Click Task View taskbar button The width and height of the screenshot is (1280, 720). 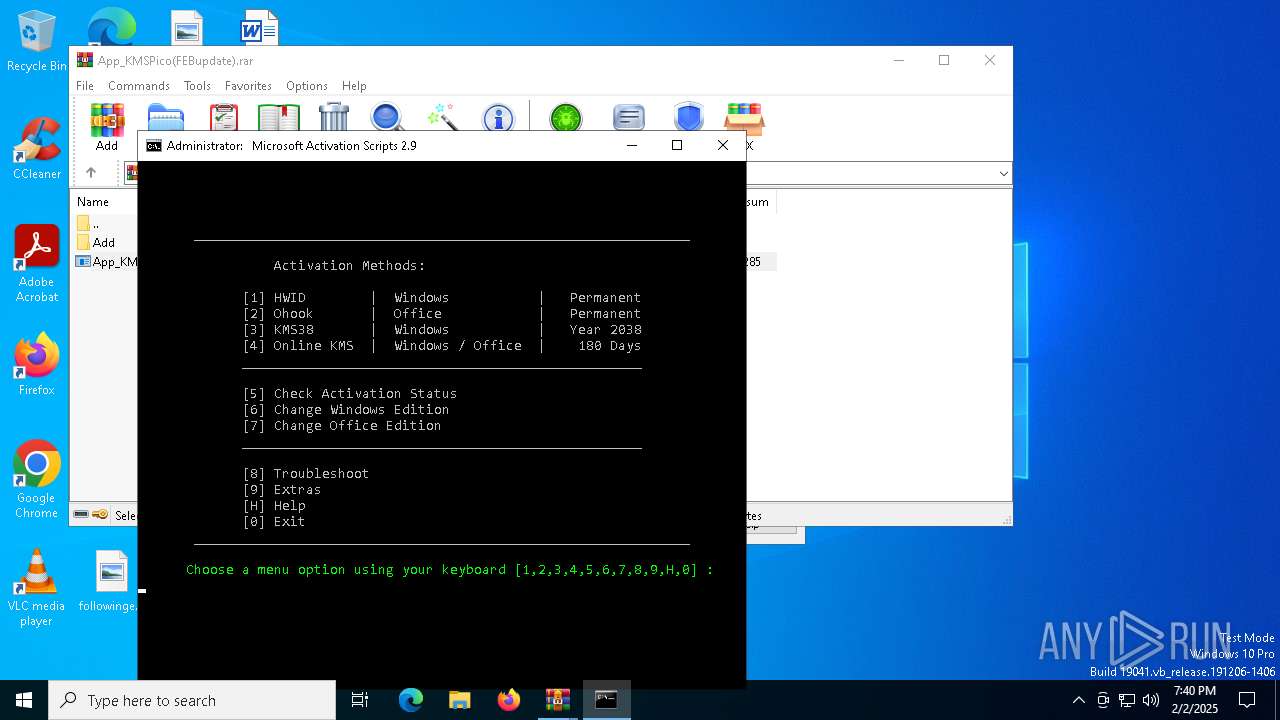tap(360, 700)
